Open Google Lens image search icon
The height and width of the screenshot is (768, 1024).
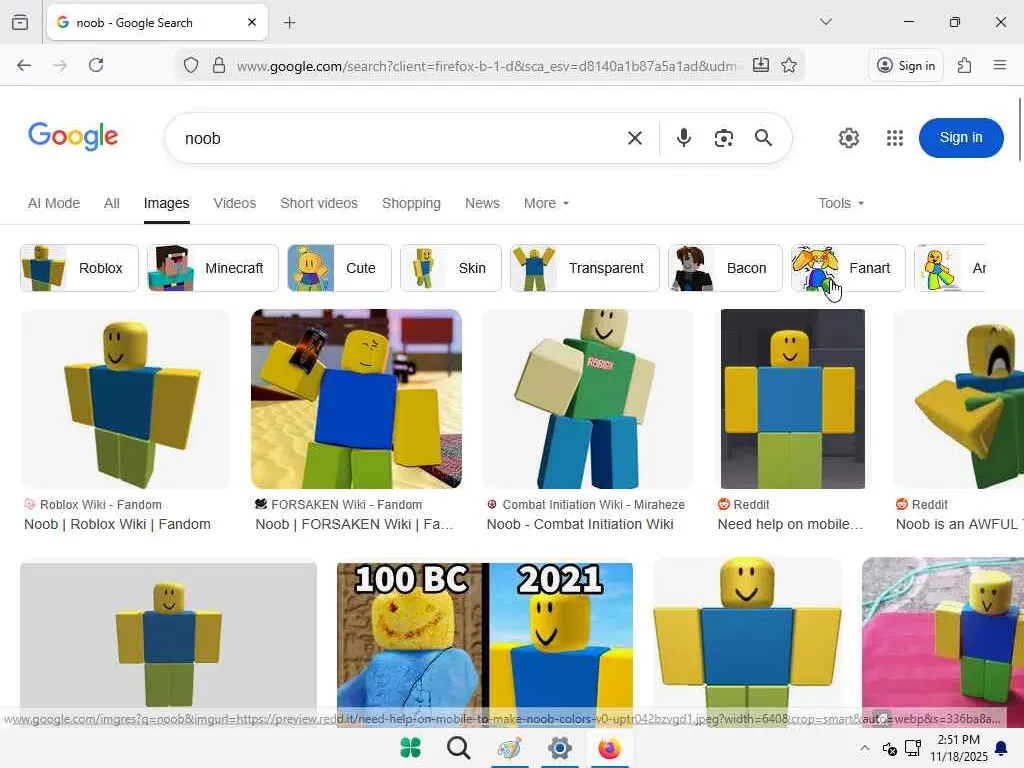point(724,138)
